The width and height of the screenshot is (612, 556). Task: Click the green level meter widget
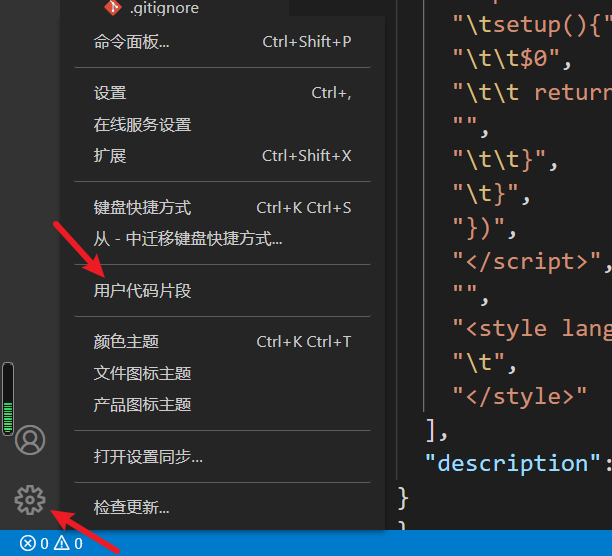pos(8,399)
